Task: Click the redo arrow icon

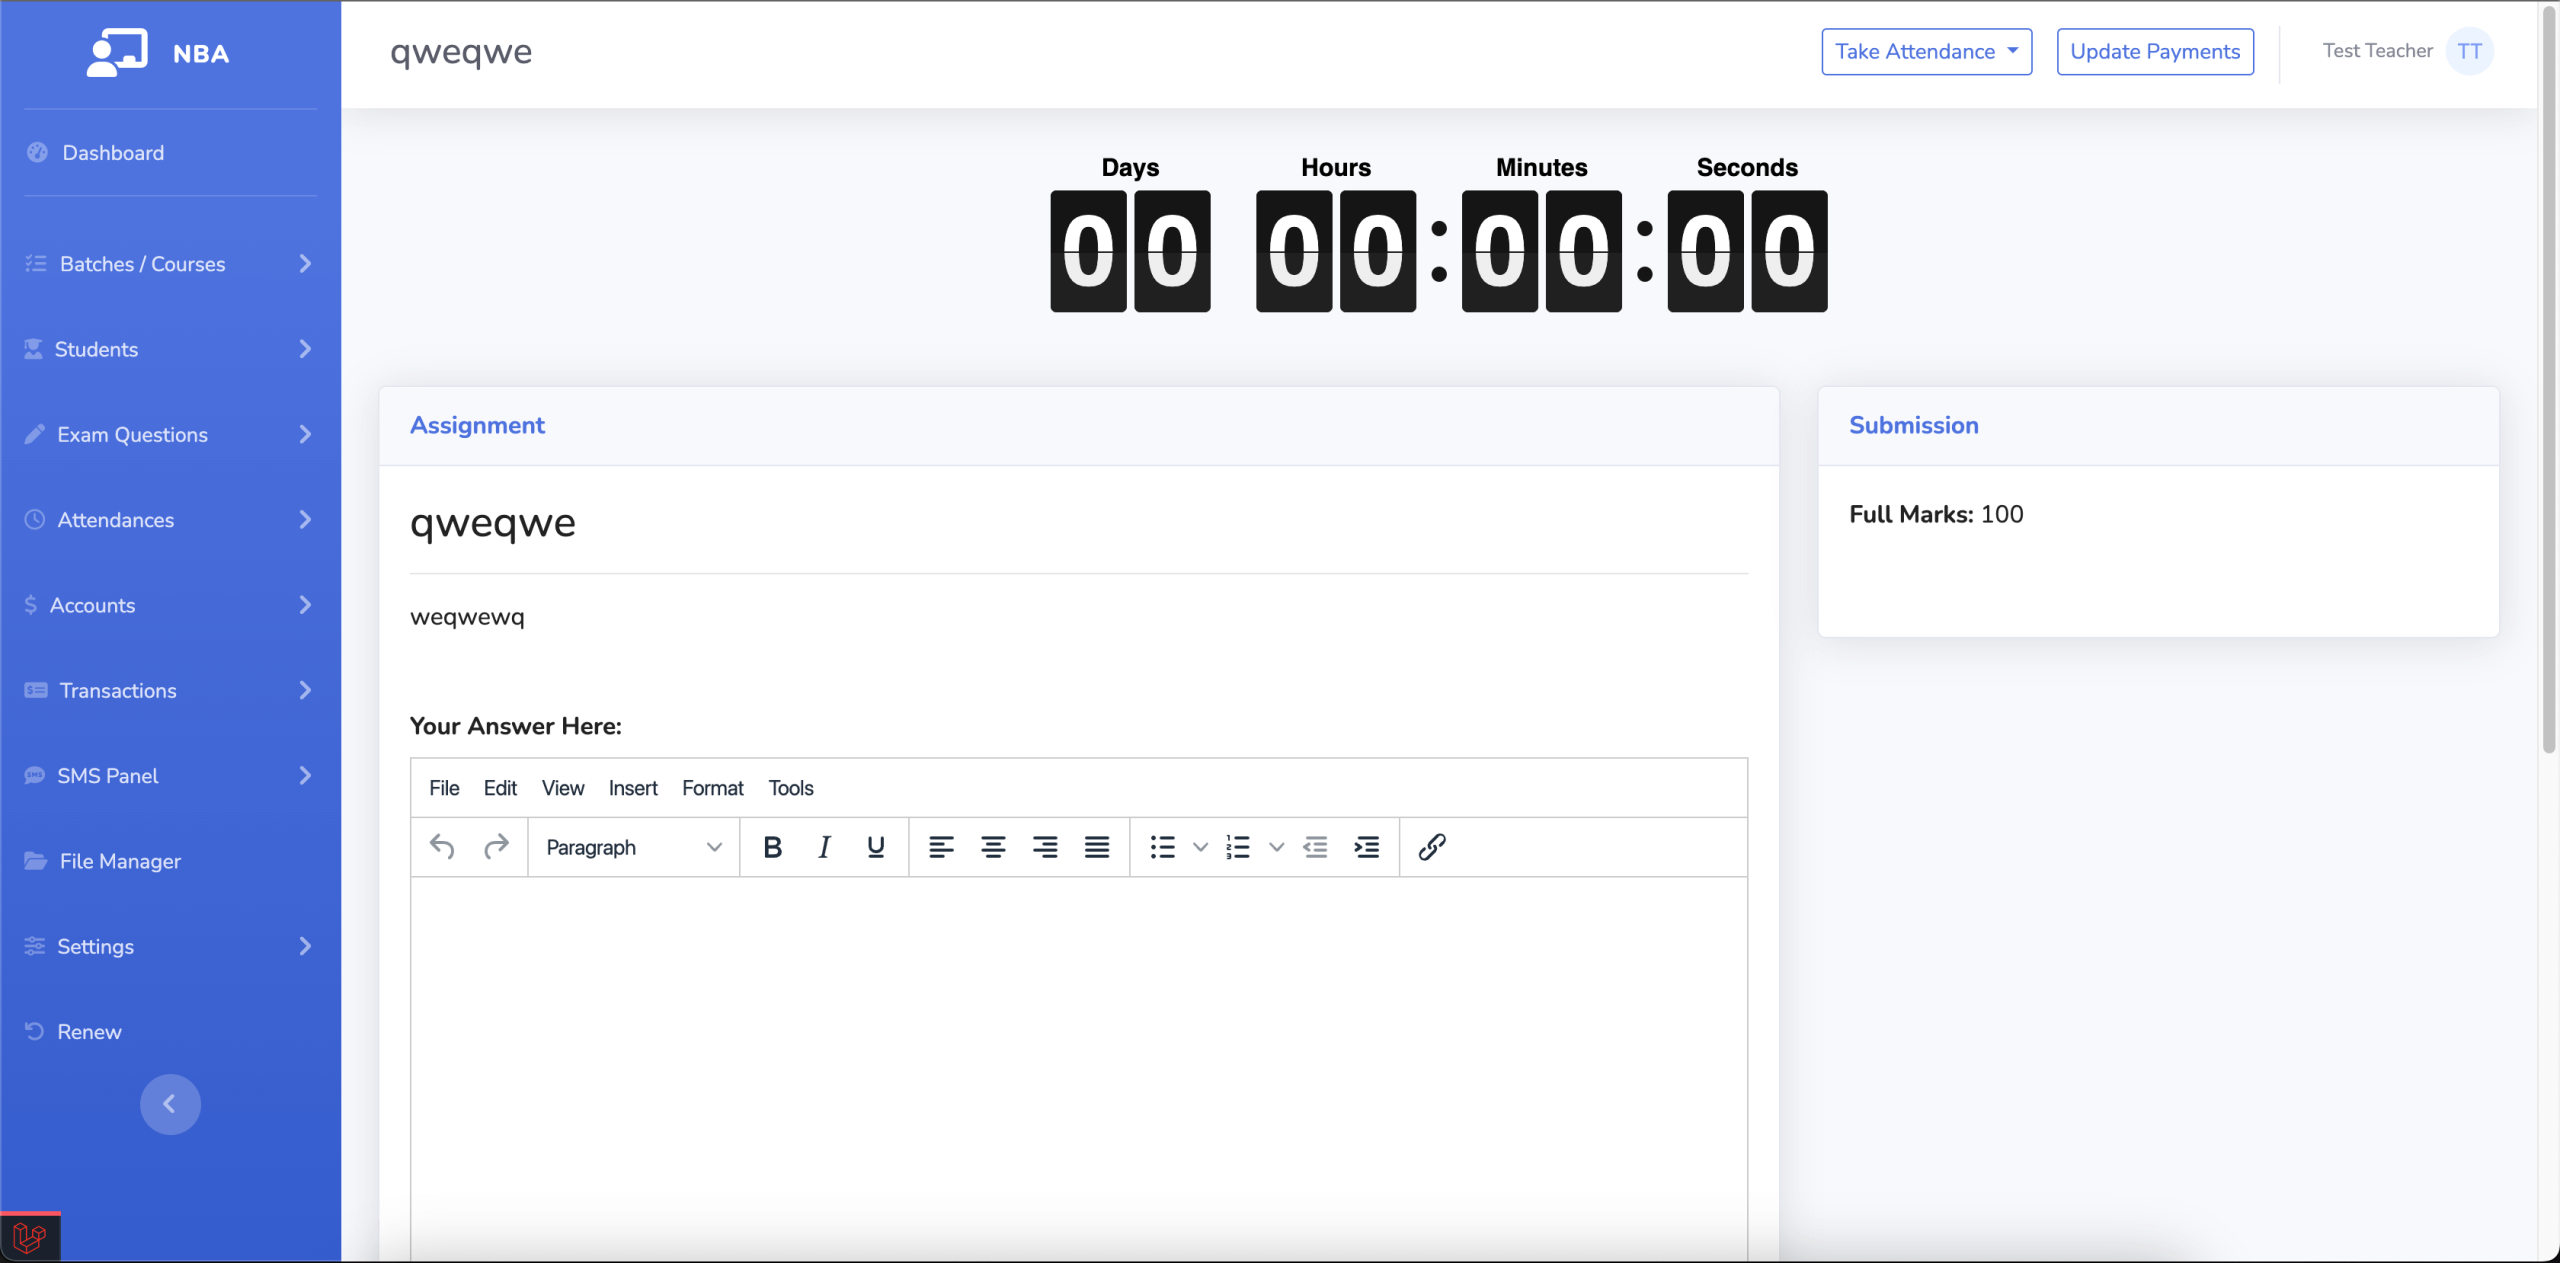Action: click(496, 847)
